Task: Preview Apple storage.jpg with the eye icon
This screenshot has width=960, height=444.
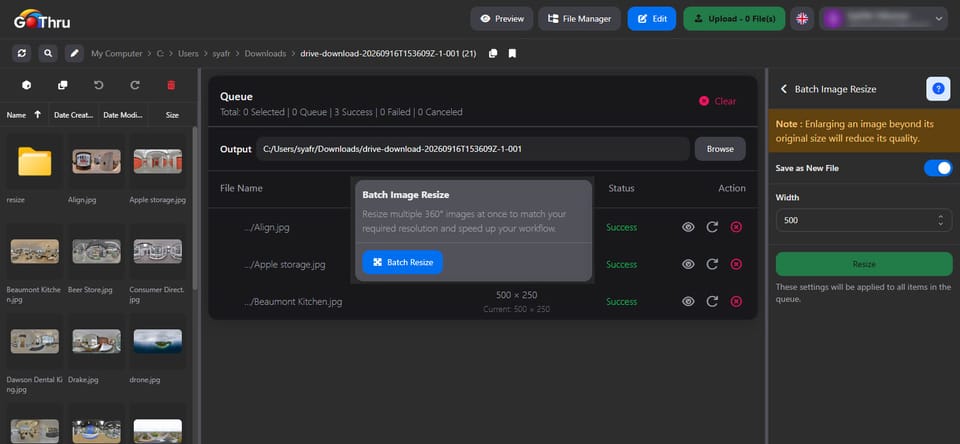Action: pyautogui.click(x=688, y=265)
